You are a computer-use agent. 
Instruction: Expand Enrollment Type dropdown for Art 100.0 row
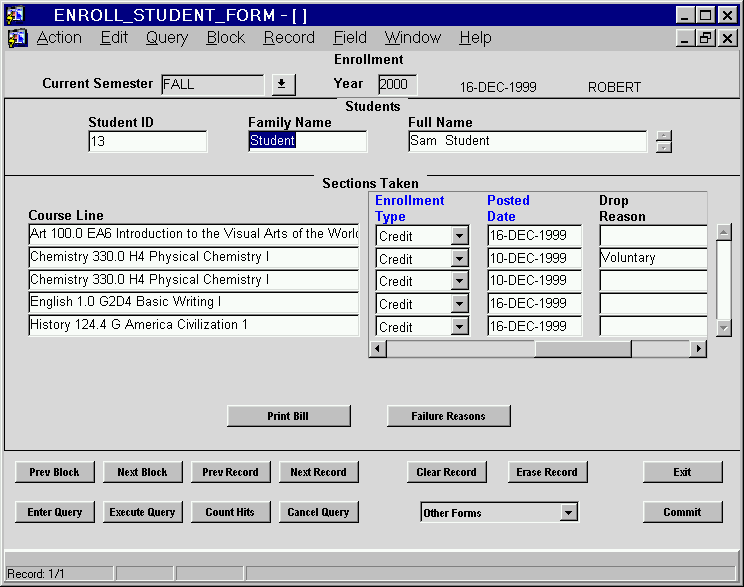459,235
